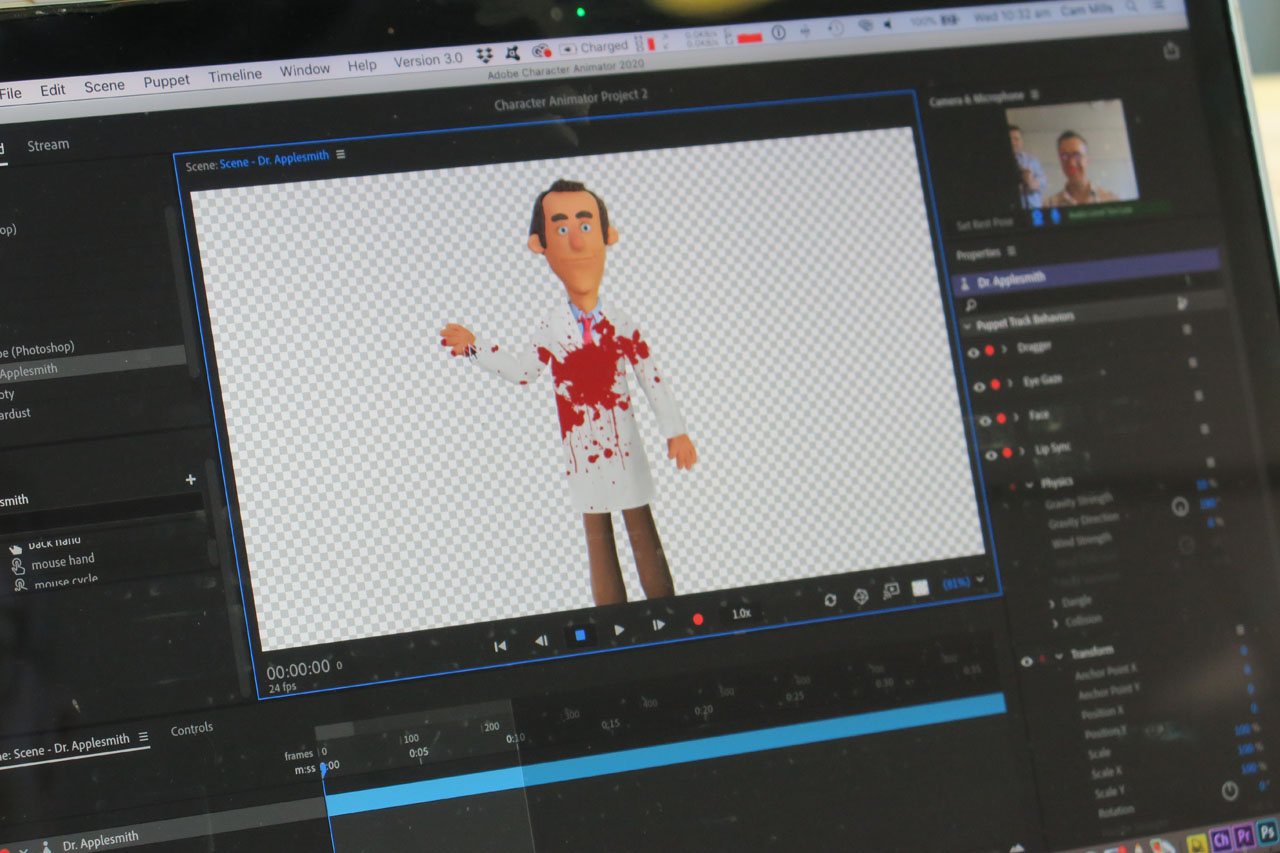Select the mouse hand layer item
Viewport: 1280px width, 853px height.
pyautogui.click(x=62, y=562)
